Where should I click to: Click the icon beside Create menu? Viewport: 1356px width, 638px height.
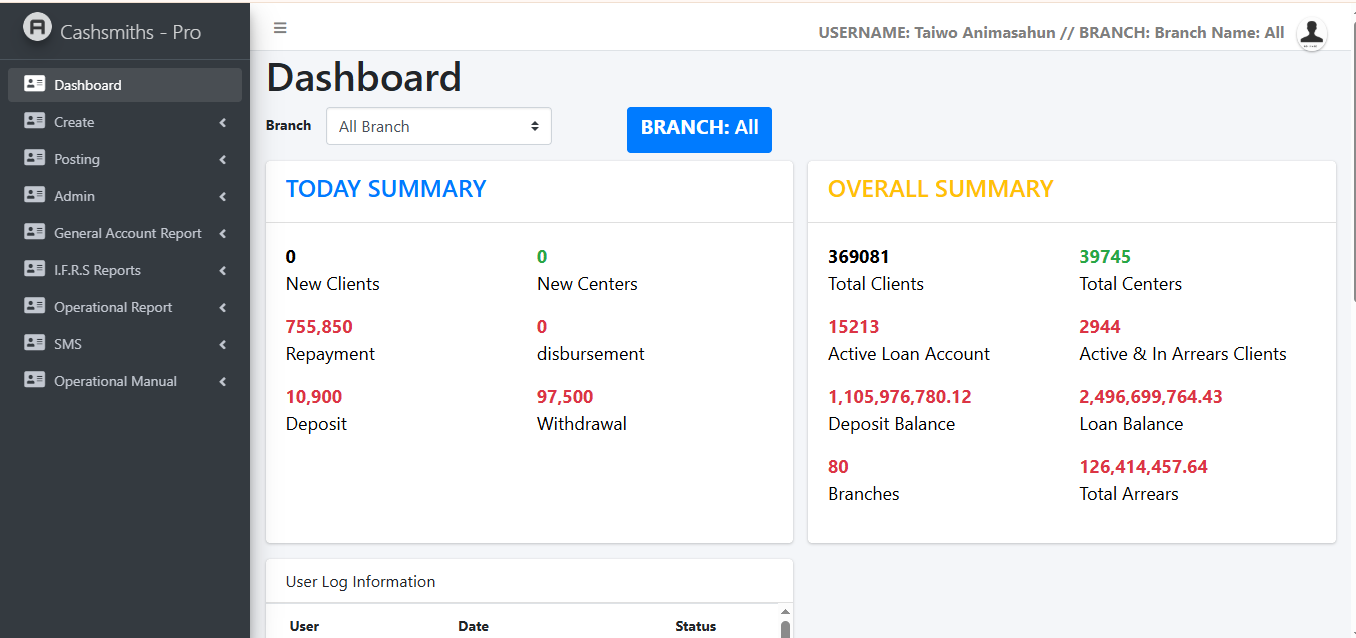35,122
